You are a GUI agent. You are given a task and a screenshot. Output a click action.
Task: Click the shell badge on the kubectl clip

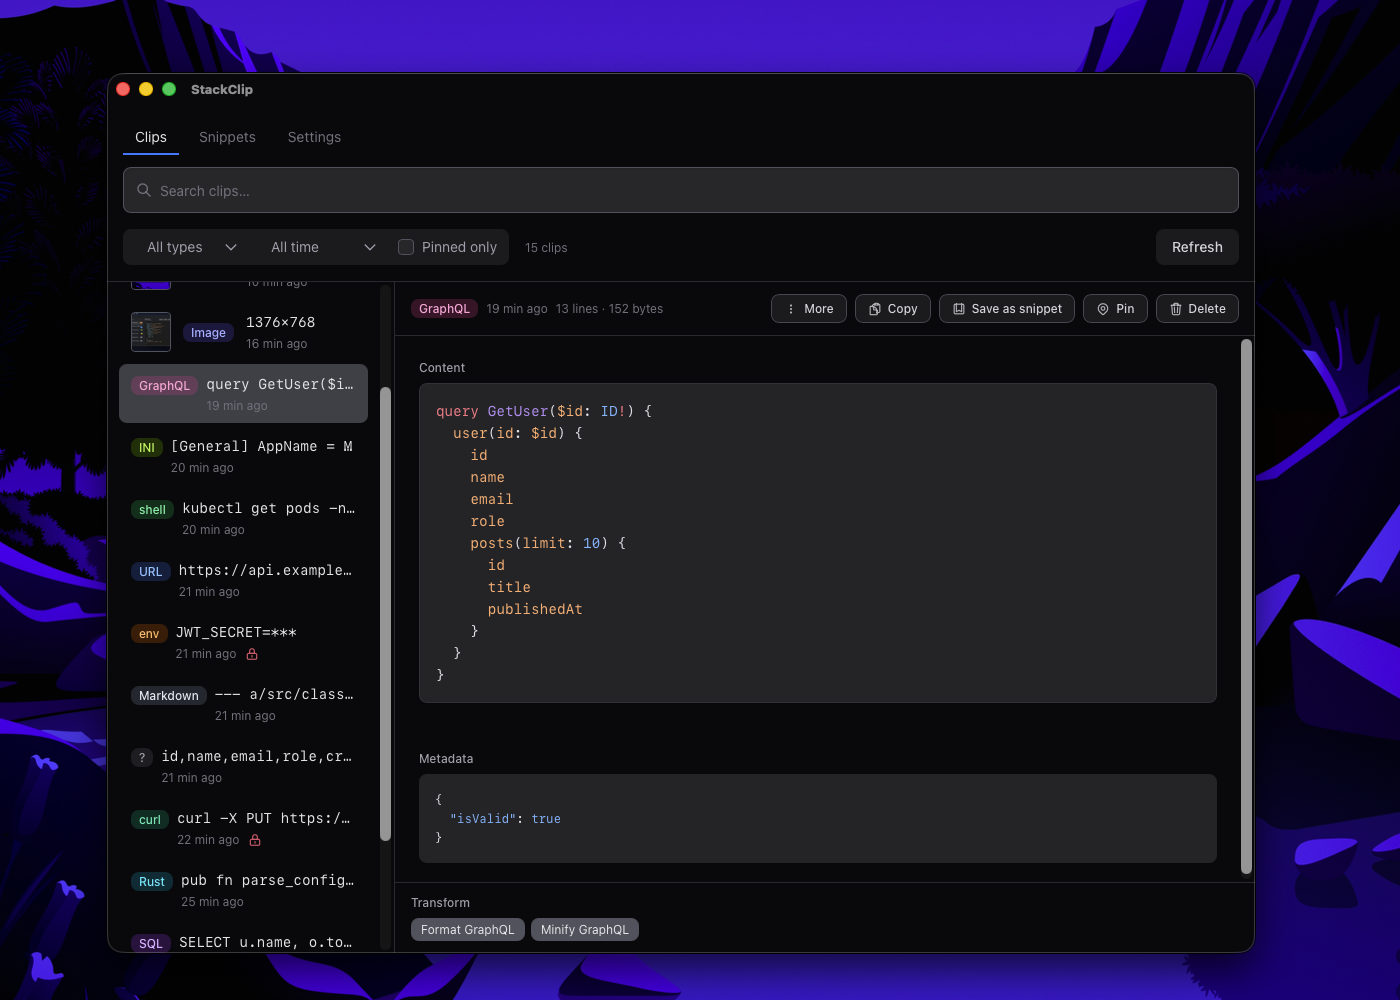coord(151,509)
